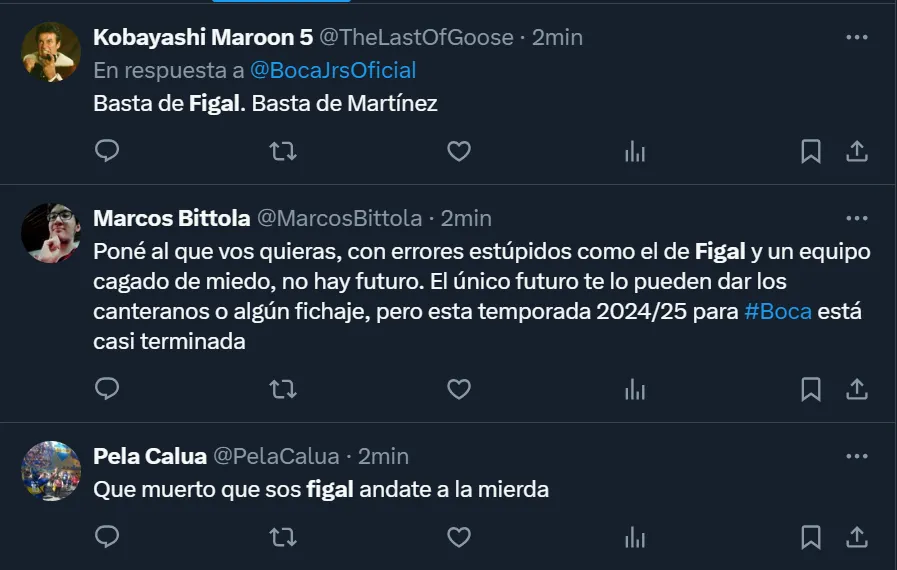Open more options for Pela Calua's tweet

click(x=857, y=456)
